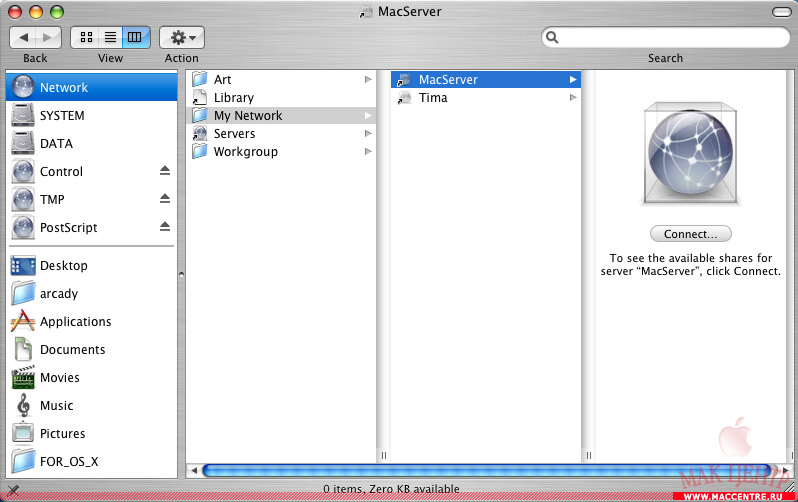Expand Art with its arrow
The height and width of the screenshot is (502, 798).
368,79
